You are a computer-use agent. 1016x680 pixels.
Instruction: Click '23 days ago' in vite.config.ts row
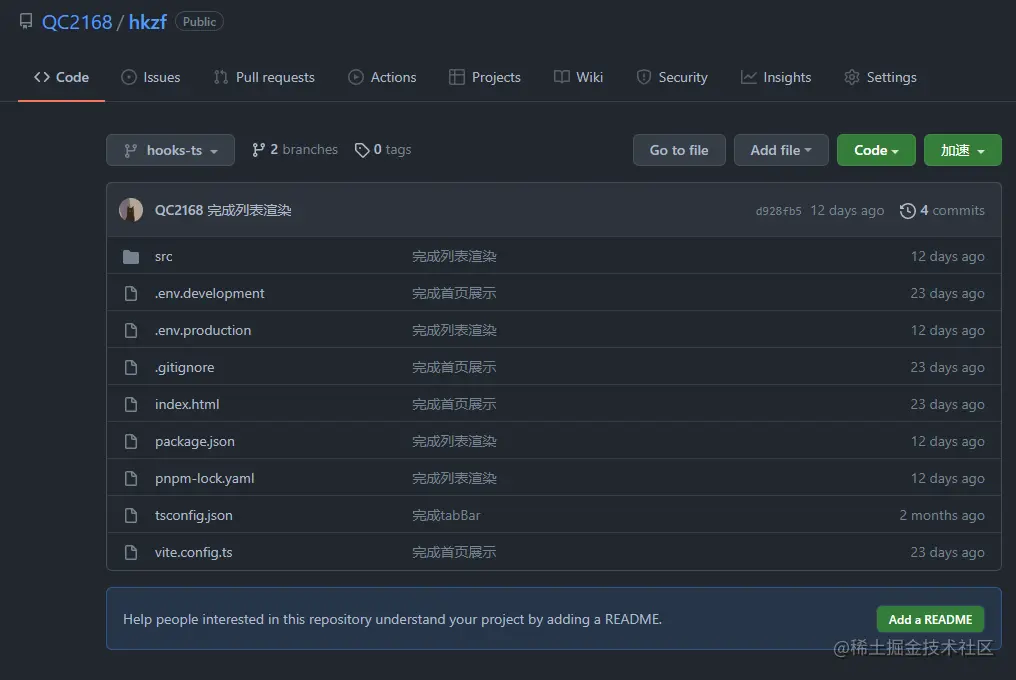tap(947, 552)
